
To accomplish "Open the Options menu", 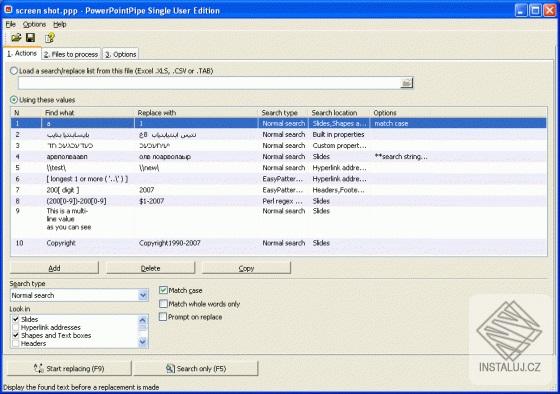I will (34, 24).
